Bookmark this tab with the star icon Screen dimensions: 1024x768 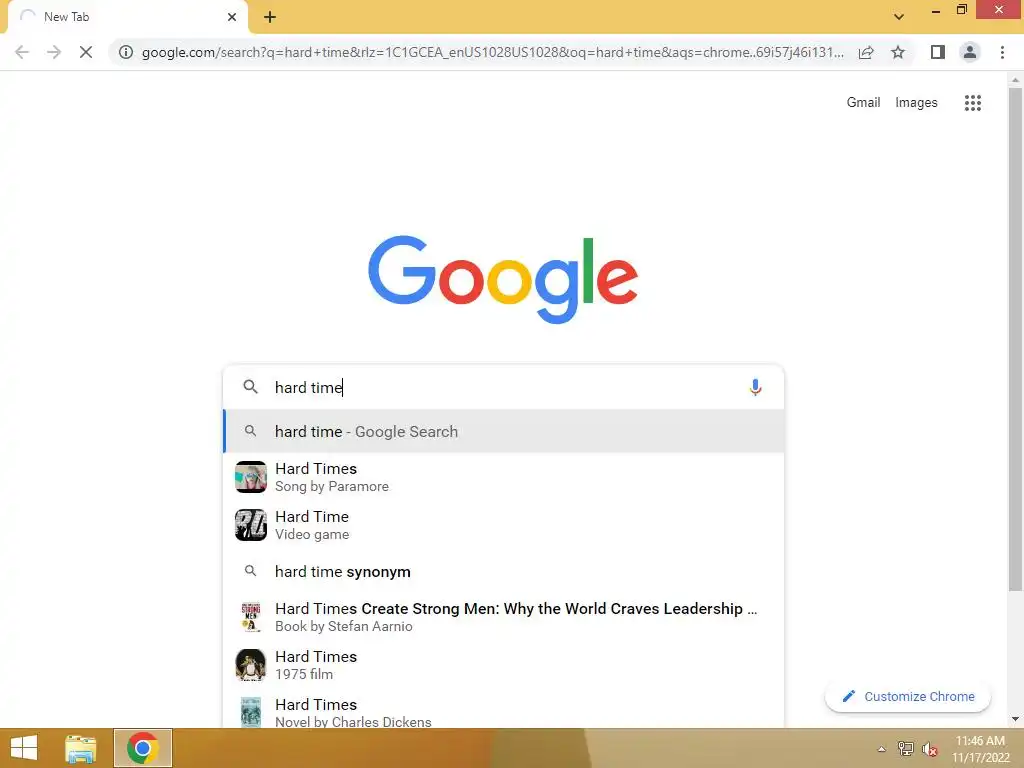pyautogui.click(x=898, y=52)
